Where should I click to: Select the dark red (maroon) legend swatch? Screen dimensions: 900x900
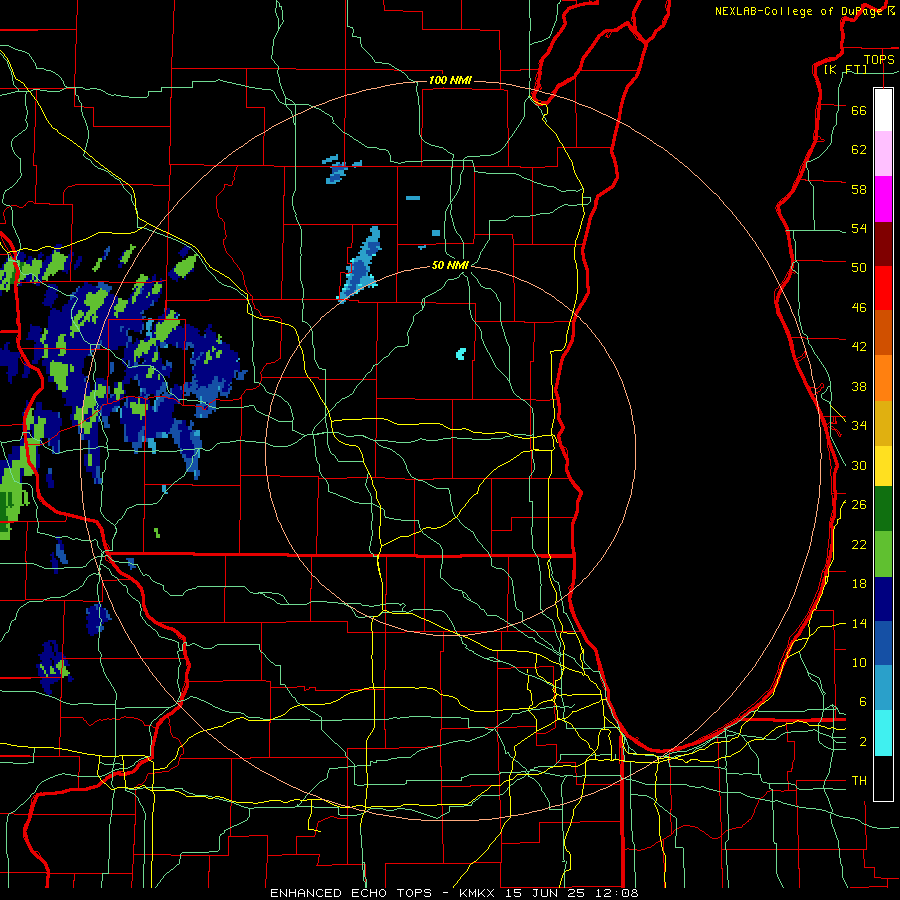coord(883,244)
